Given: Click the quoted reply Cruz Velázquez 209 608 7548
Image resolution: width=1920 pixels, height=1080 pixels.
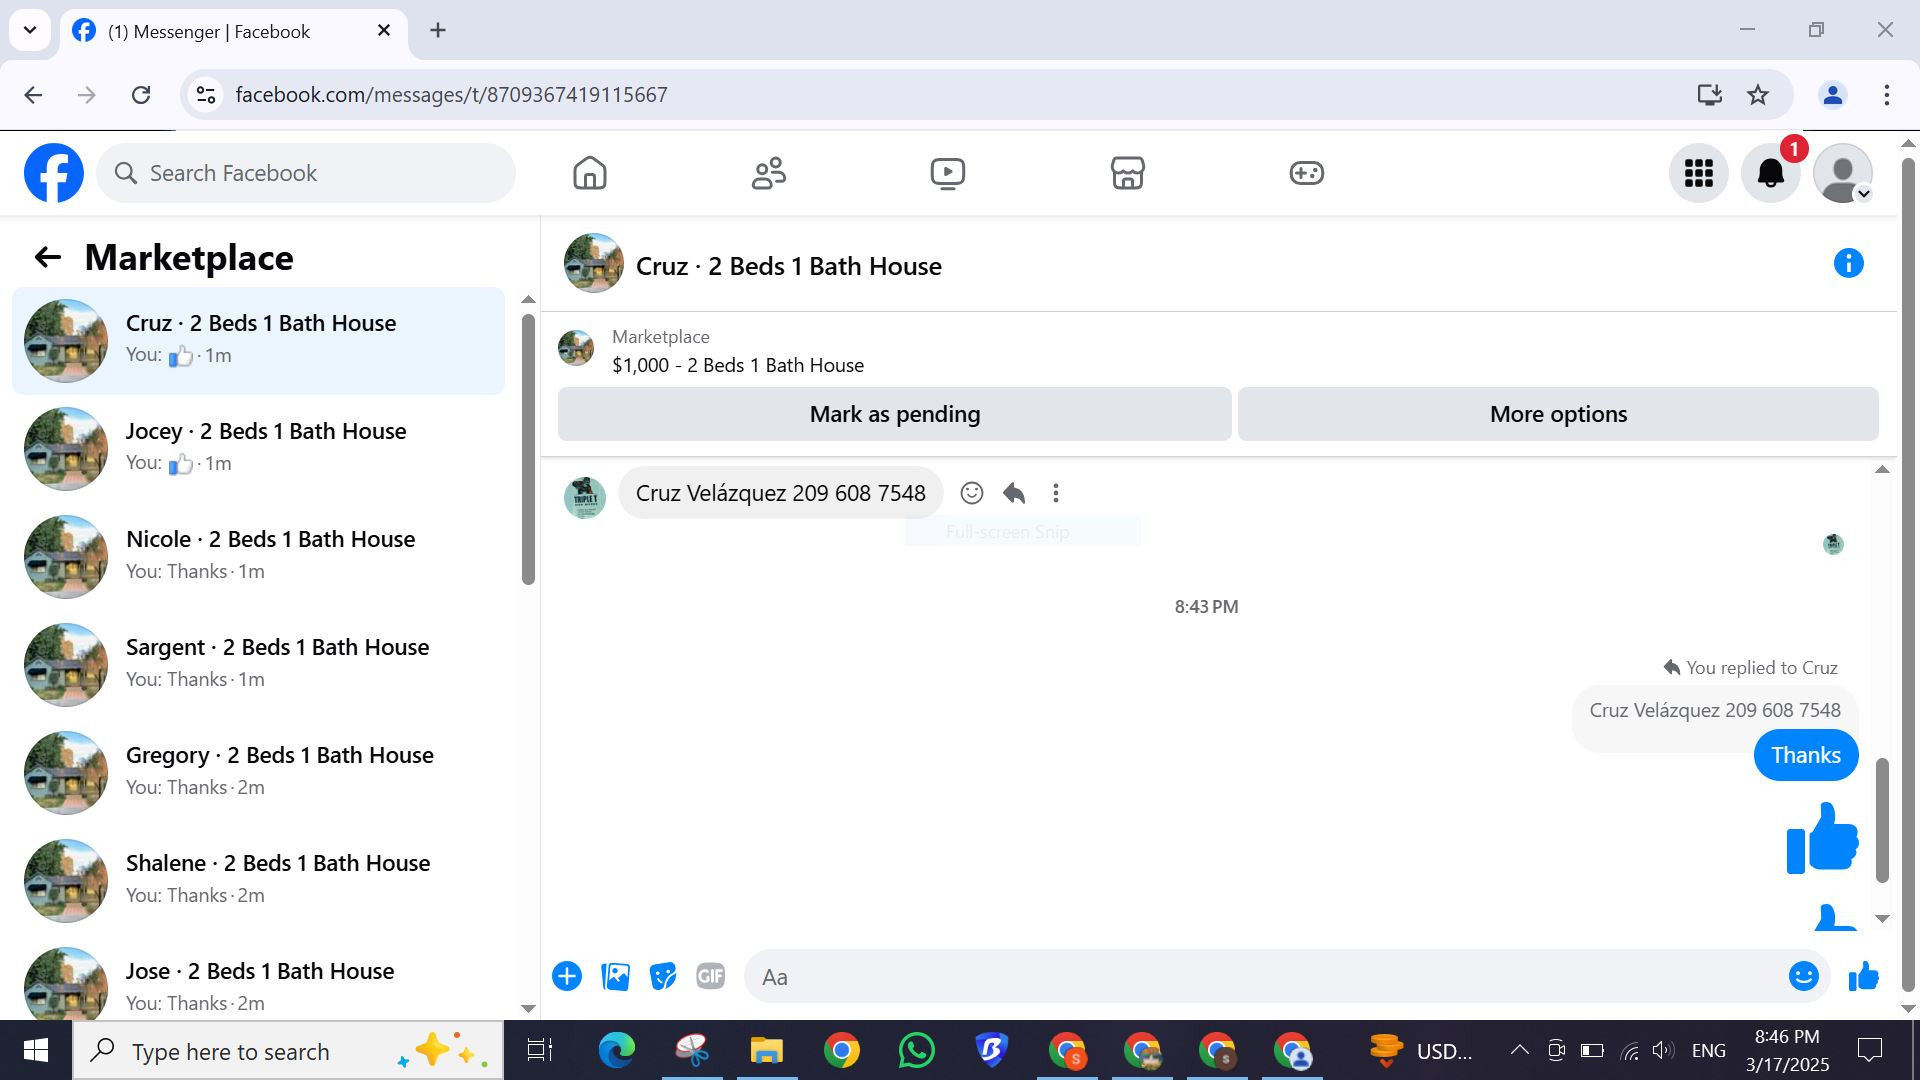Looking at the screenshot, I should (x=1715, y=710).
